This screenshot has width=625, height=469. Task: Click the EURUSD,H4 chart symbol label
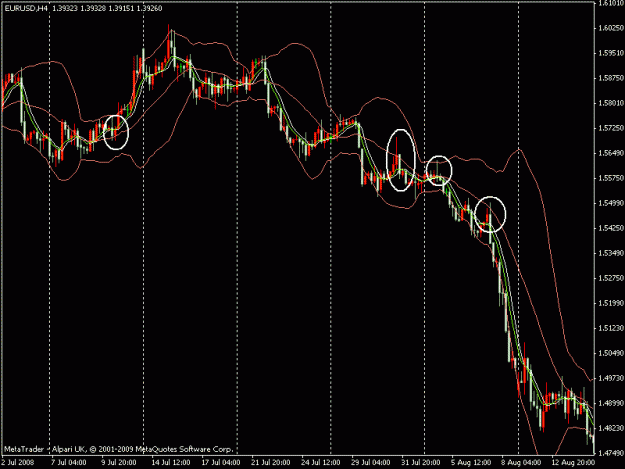pos(26,8)
